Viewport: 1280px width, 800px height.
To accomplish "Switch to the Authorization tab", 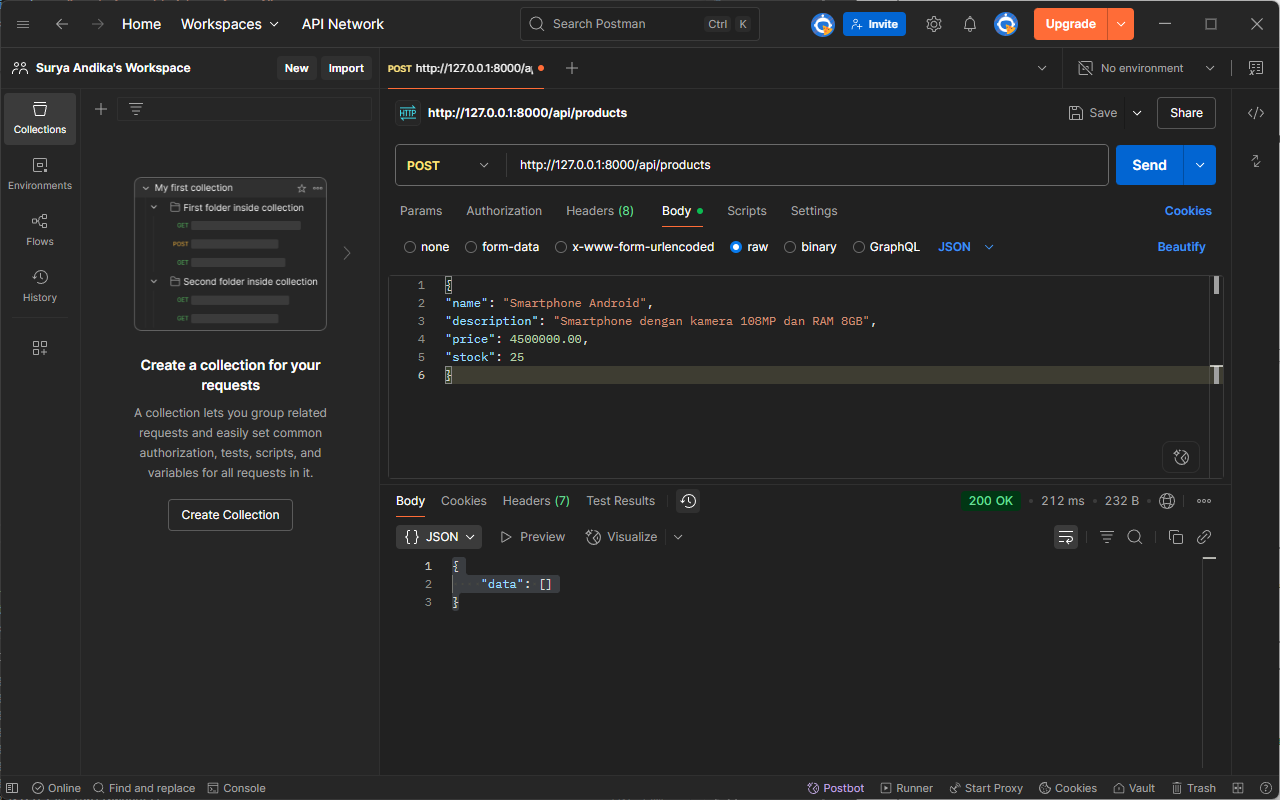I will click(x=504, y=211).
